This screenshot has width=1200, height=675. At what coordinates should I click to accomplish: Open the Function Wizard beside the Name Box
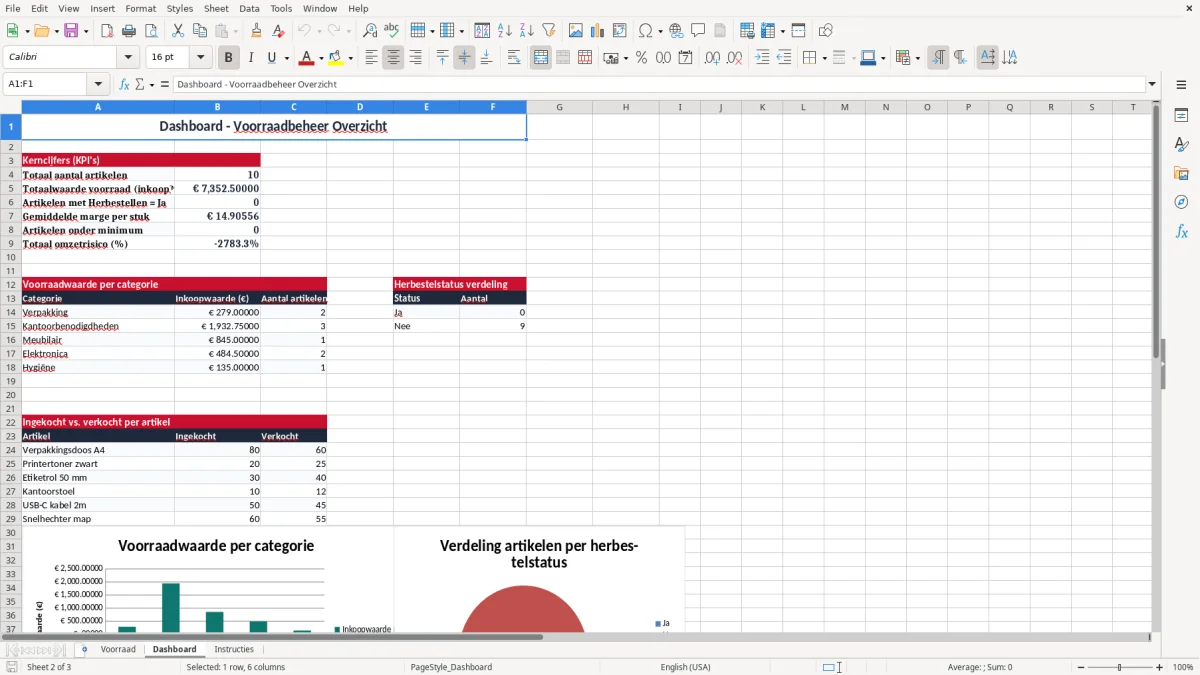pos(124,84)
